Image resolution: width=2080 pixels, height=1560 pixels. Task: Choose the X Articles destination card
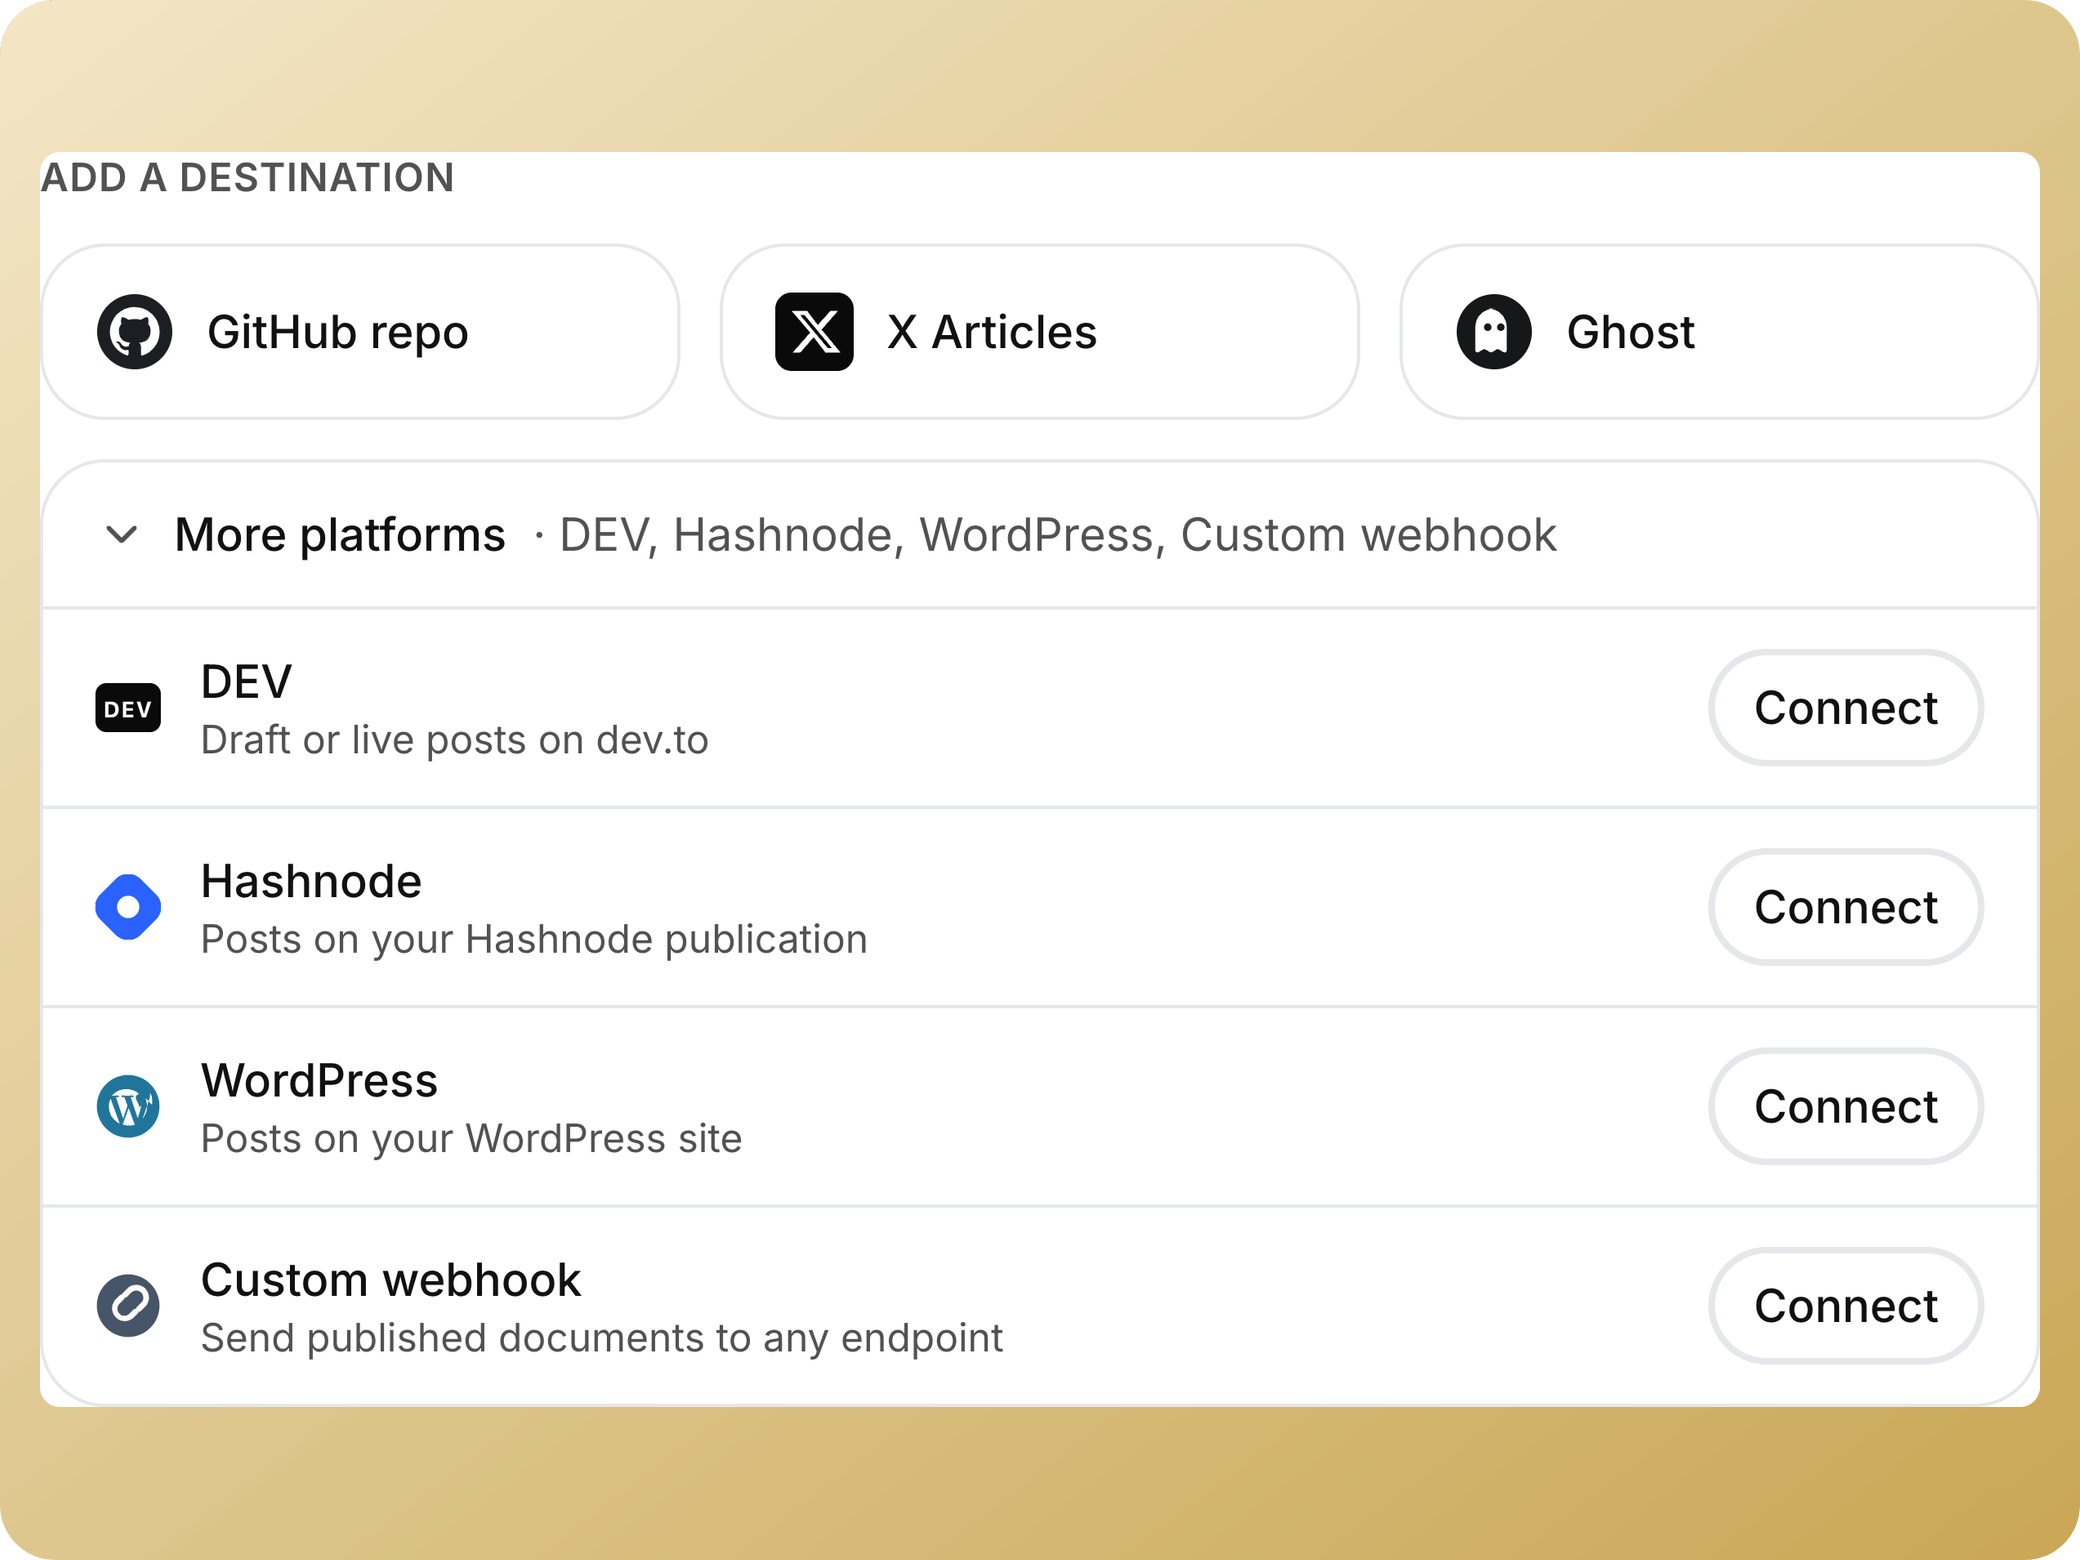point(1040,332)
